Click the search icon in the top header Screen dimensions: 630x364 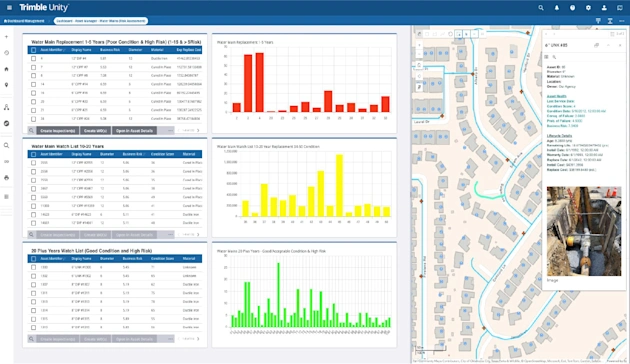541,8
